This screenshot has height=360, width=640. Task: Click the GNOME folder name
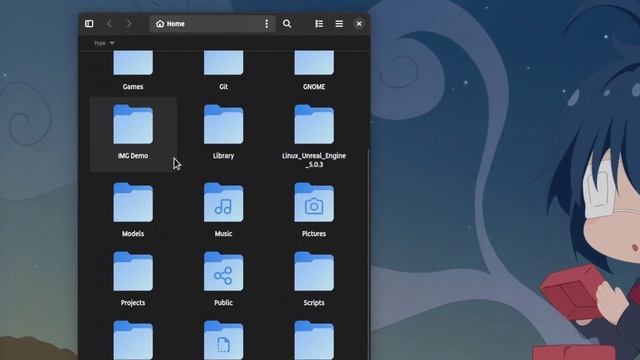click(314, 87)
